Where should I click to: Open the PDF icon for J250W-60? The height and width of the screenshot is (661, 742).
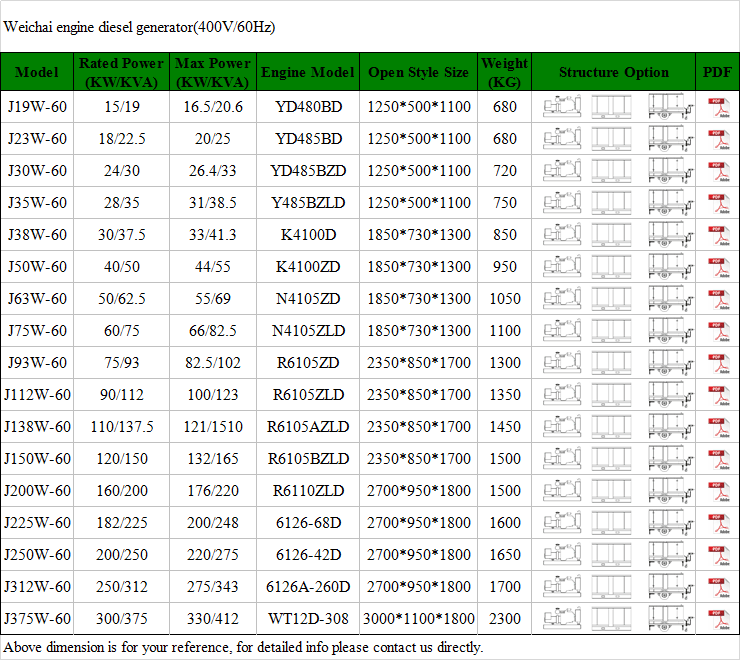click(719, 555)
